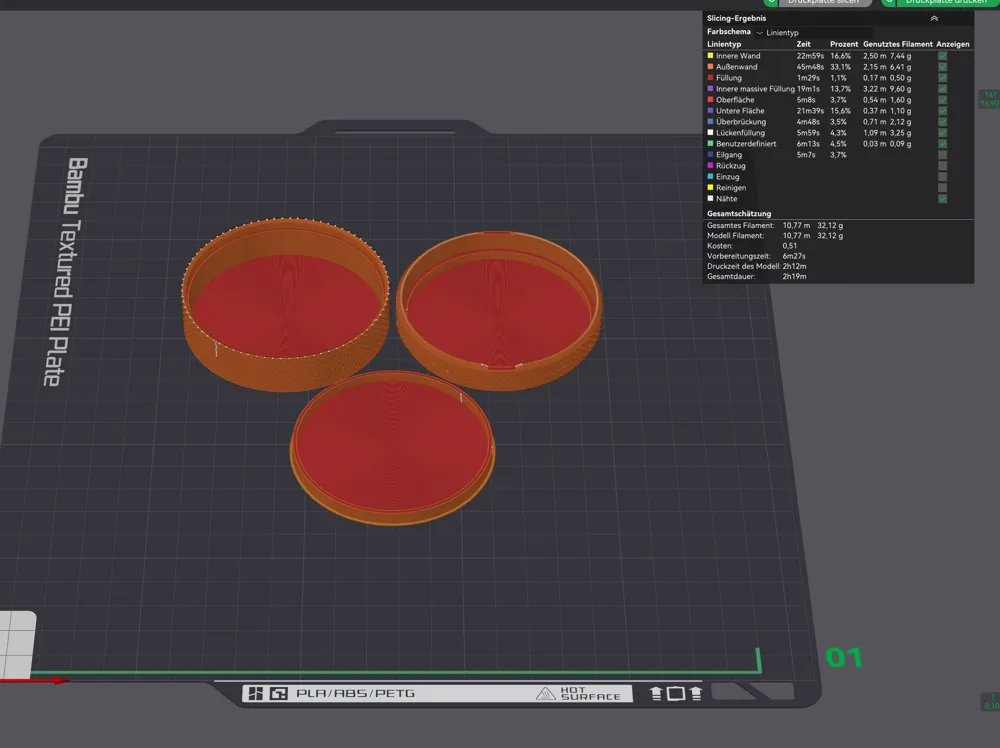This screenshot has width=1000, height=748.
Task: Click the layer slider handle showing 141
Action: point(988,98)
